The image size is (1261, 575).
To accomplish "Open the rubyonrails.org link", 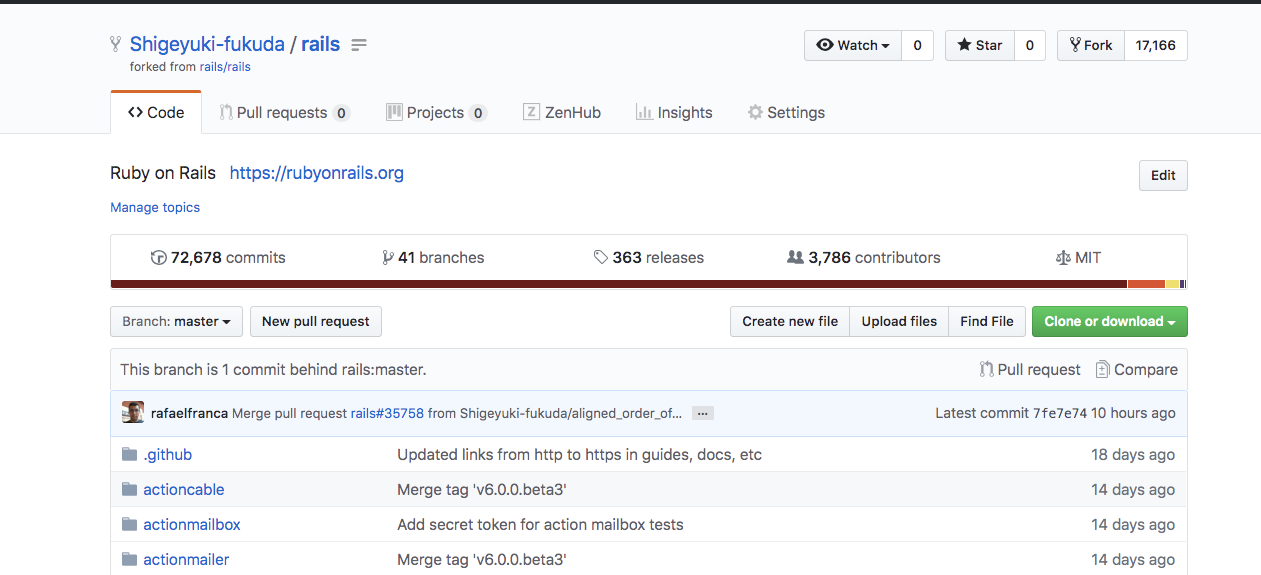I will [x=317, y=173].
